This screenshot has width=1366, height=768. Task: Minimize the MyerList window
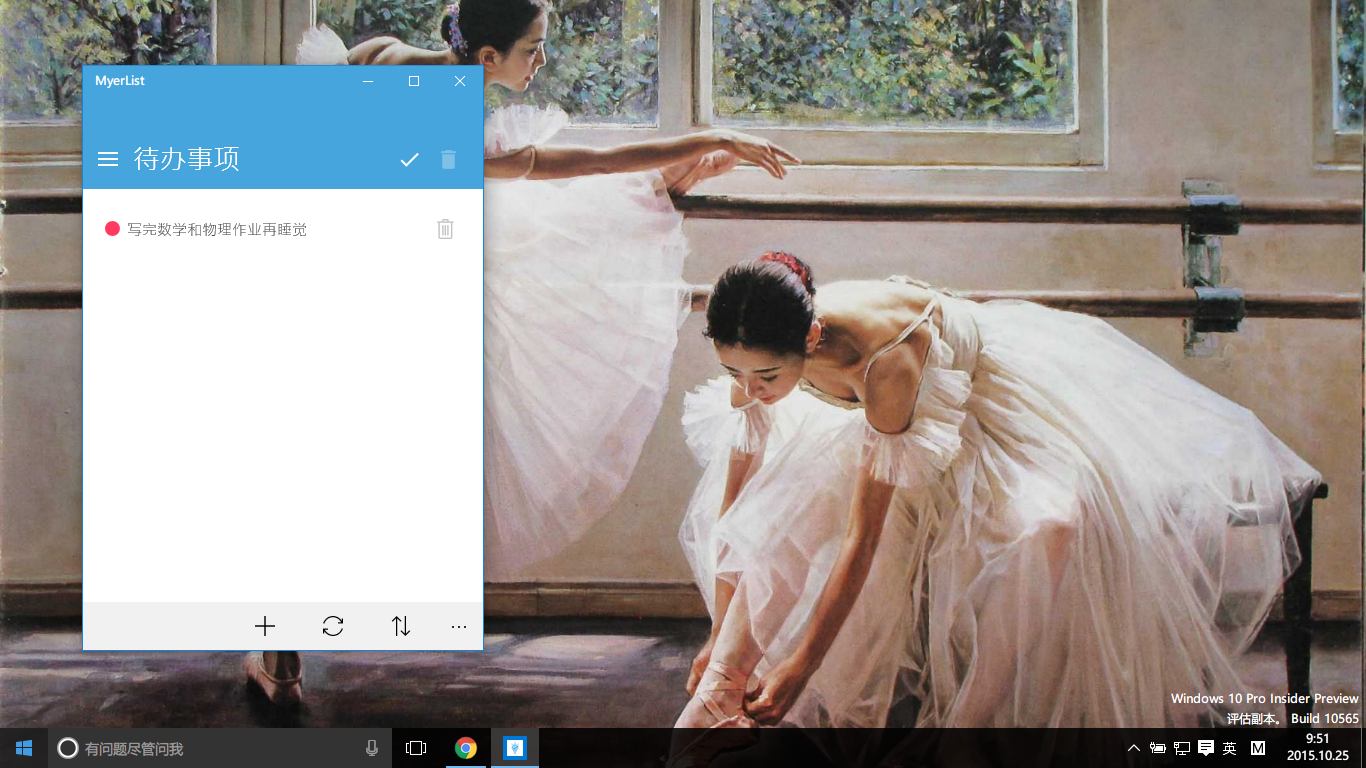(x=368, y=81)
